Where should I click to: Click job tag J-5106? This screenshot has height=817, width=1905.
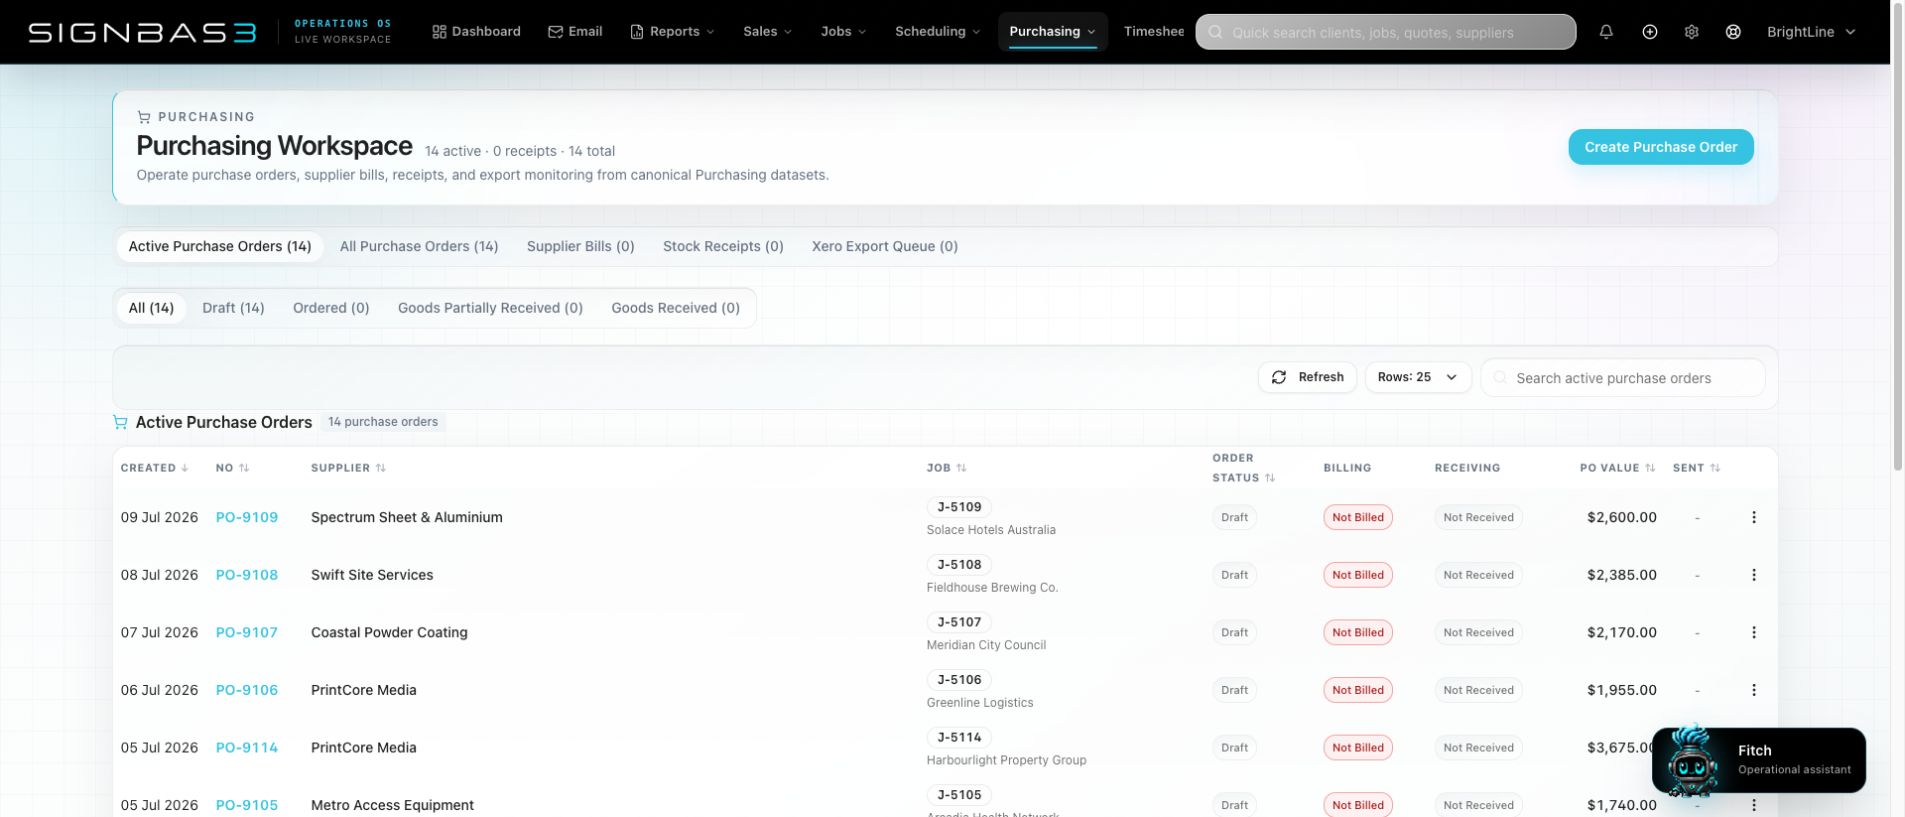959,679
